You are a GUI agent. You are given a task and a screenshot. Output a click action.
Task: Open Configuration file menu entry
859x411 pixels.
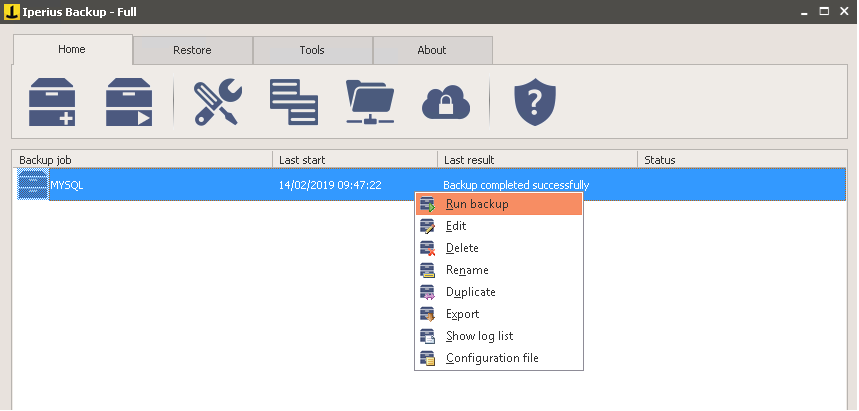click(x=499, y=357)
